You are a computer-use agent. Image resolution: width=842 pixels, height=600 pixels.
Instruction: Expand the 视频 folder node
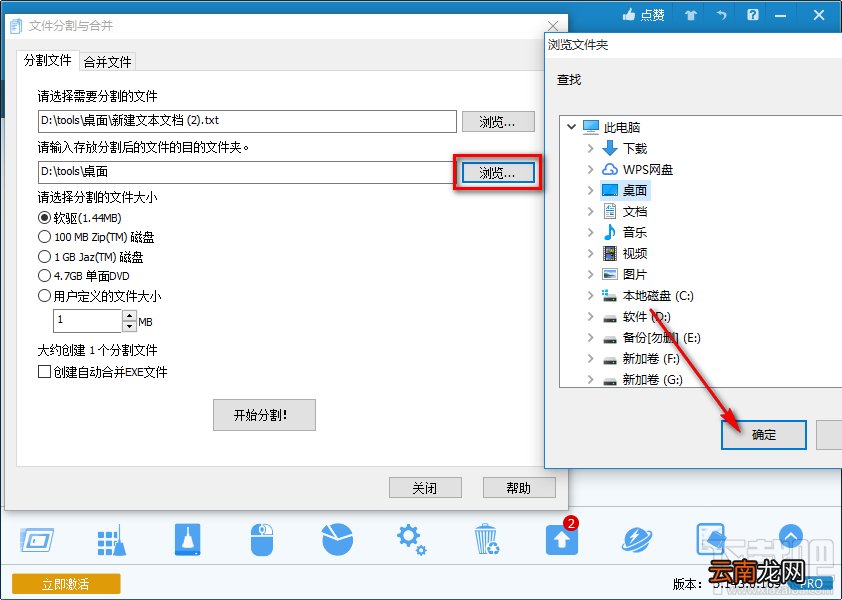[x=591, y=253]
